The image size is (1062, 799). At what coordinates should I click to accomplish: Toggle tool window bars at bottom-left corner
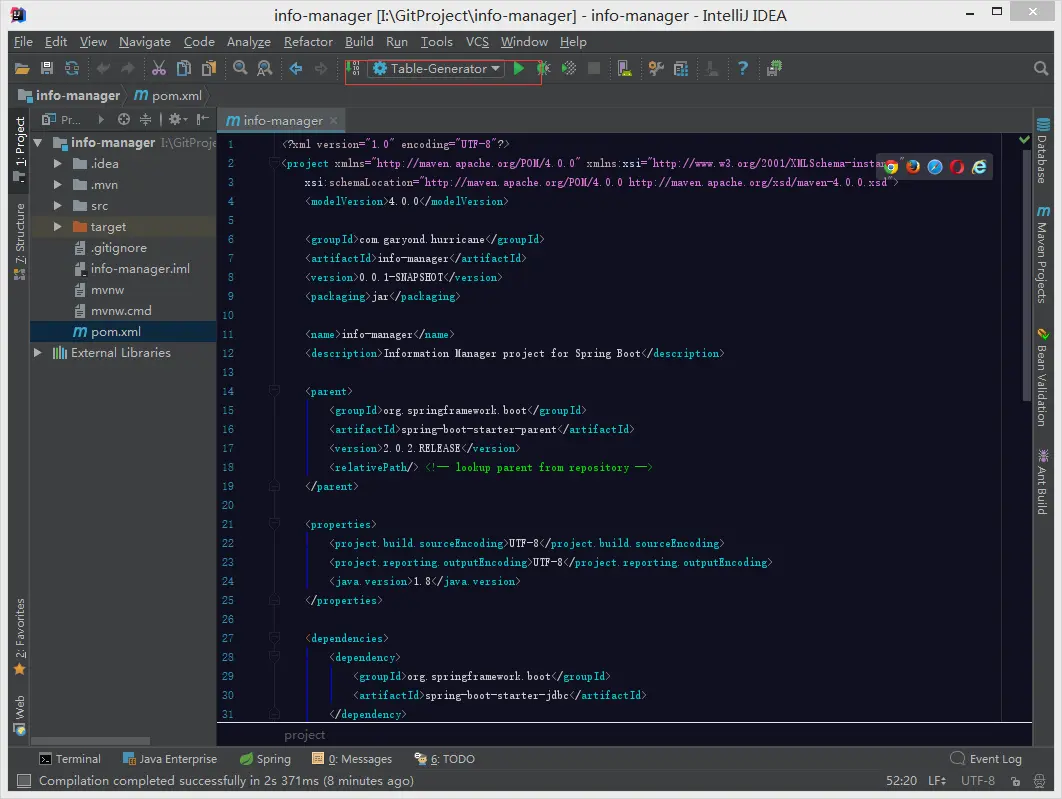pos(24,781)
